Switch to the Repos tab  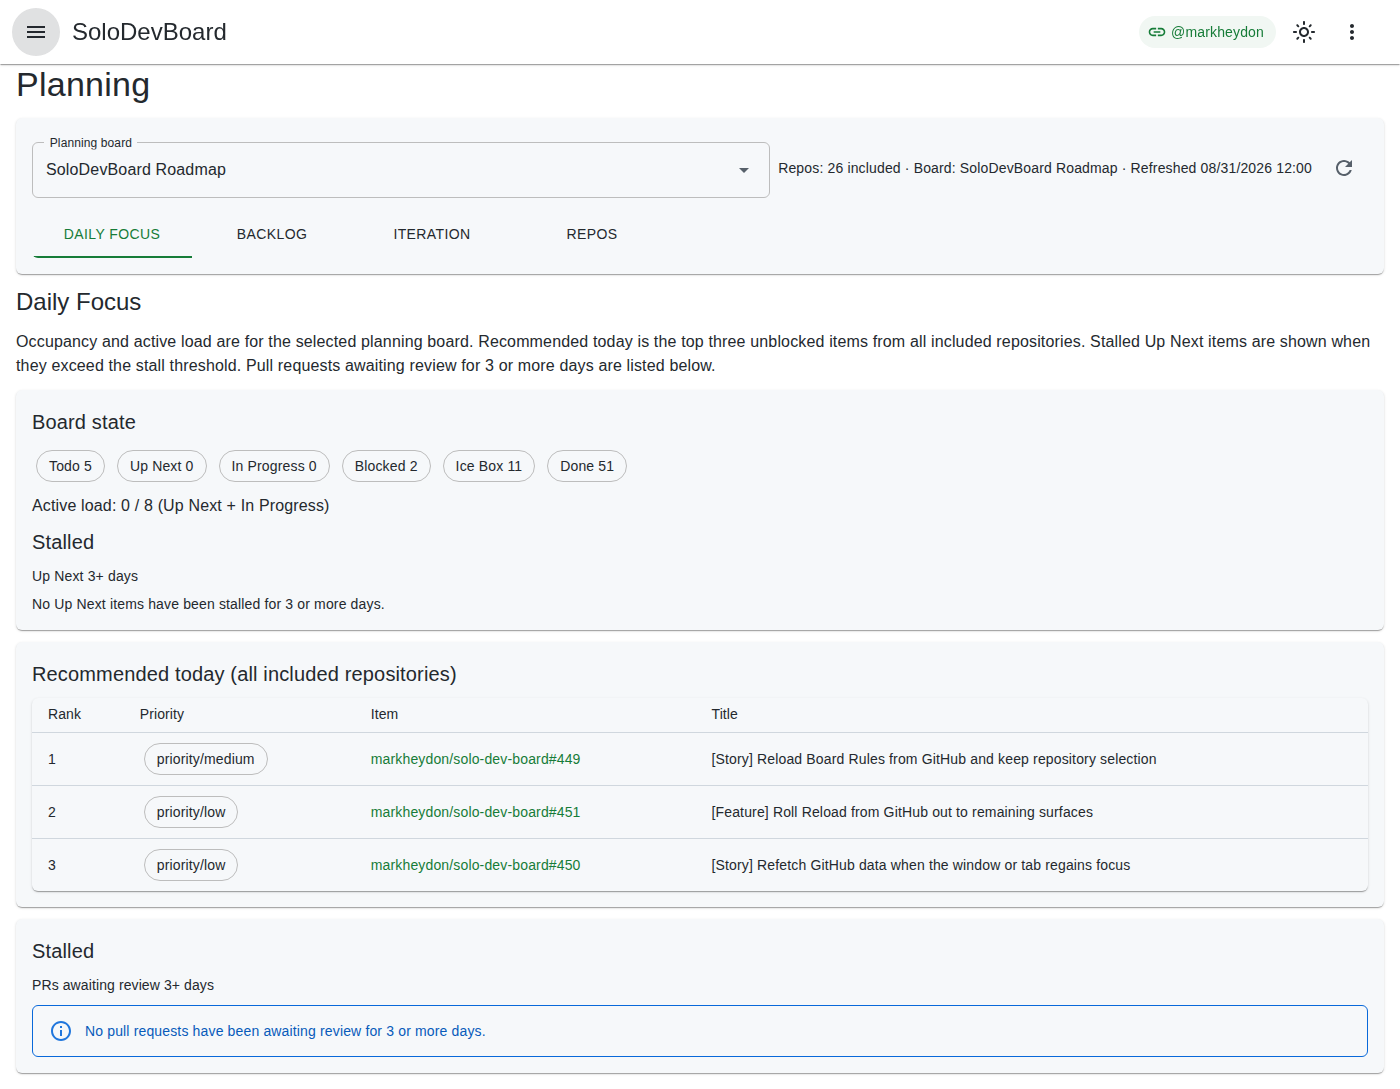click(x=592, y=234)
